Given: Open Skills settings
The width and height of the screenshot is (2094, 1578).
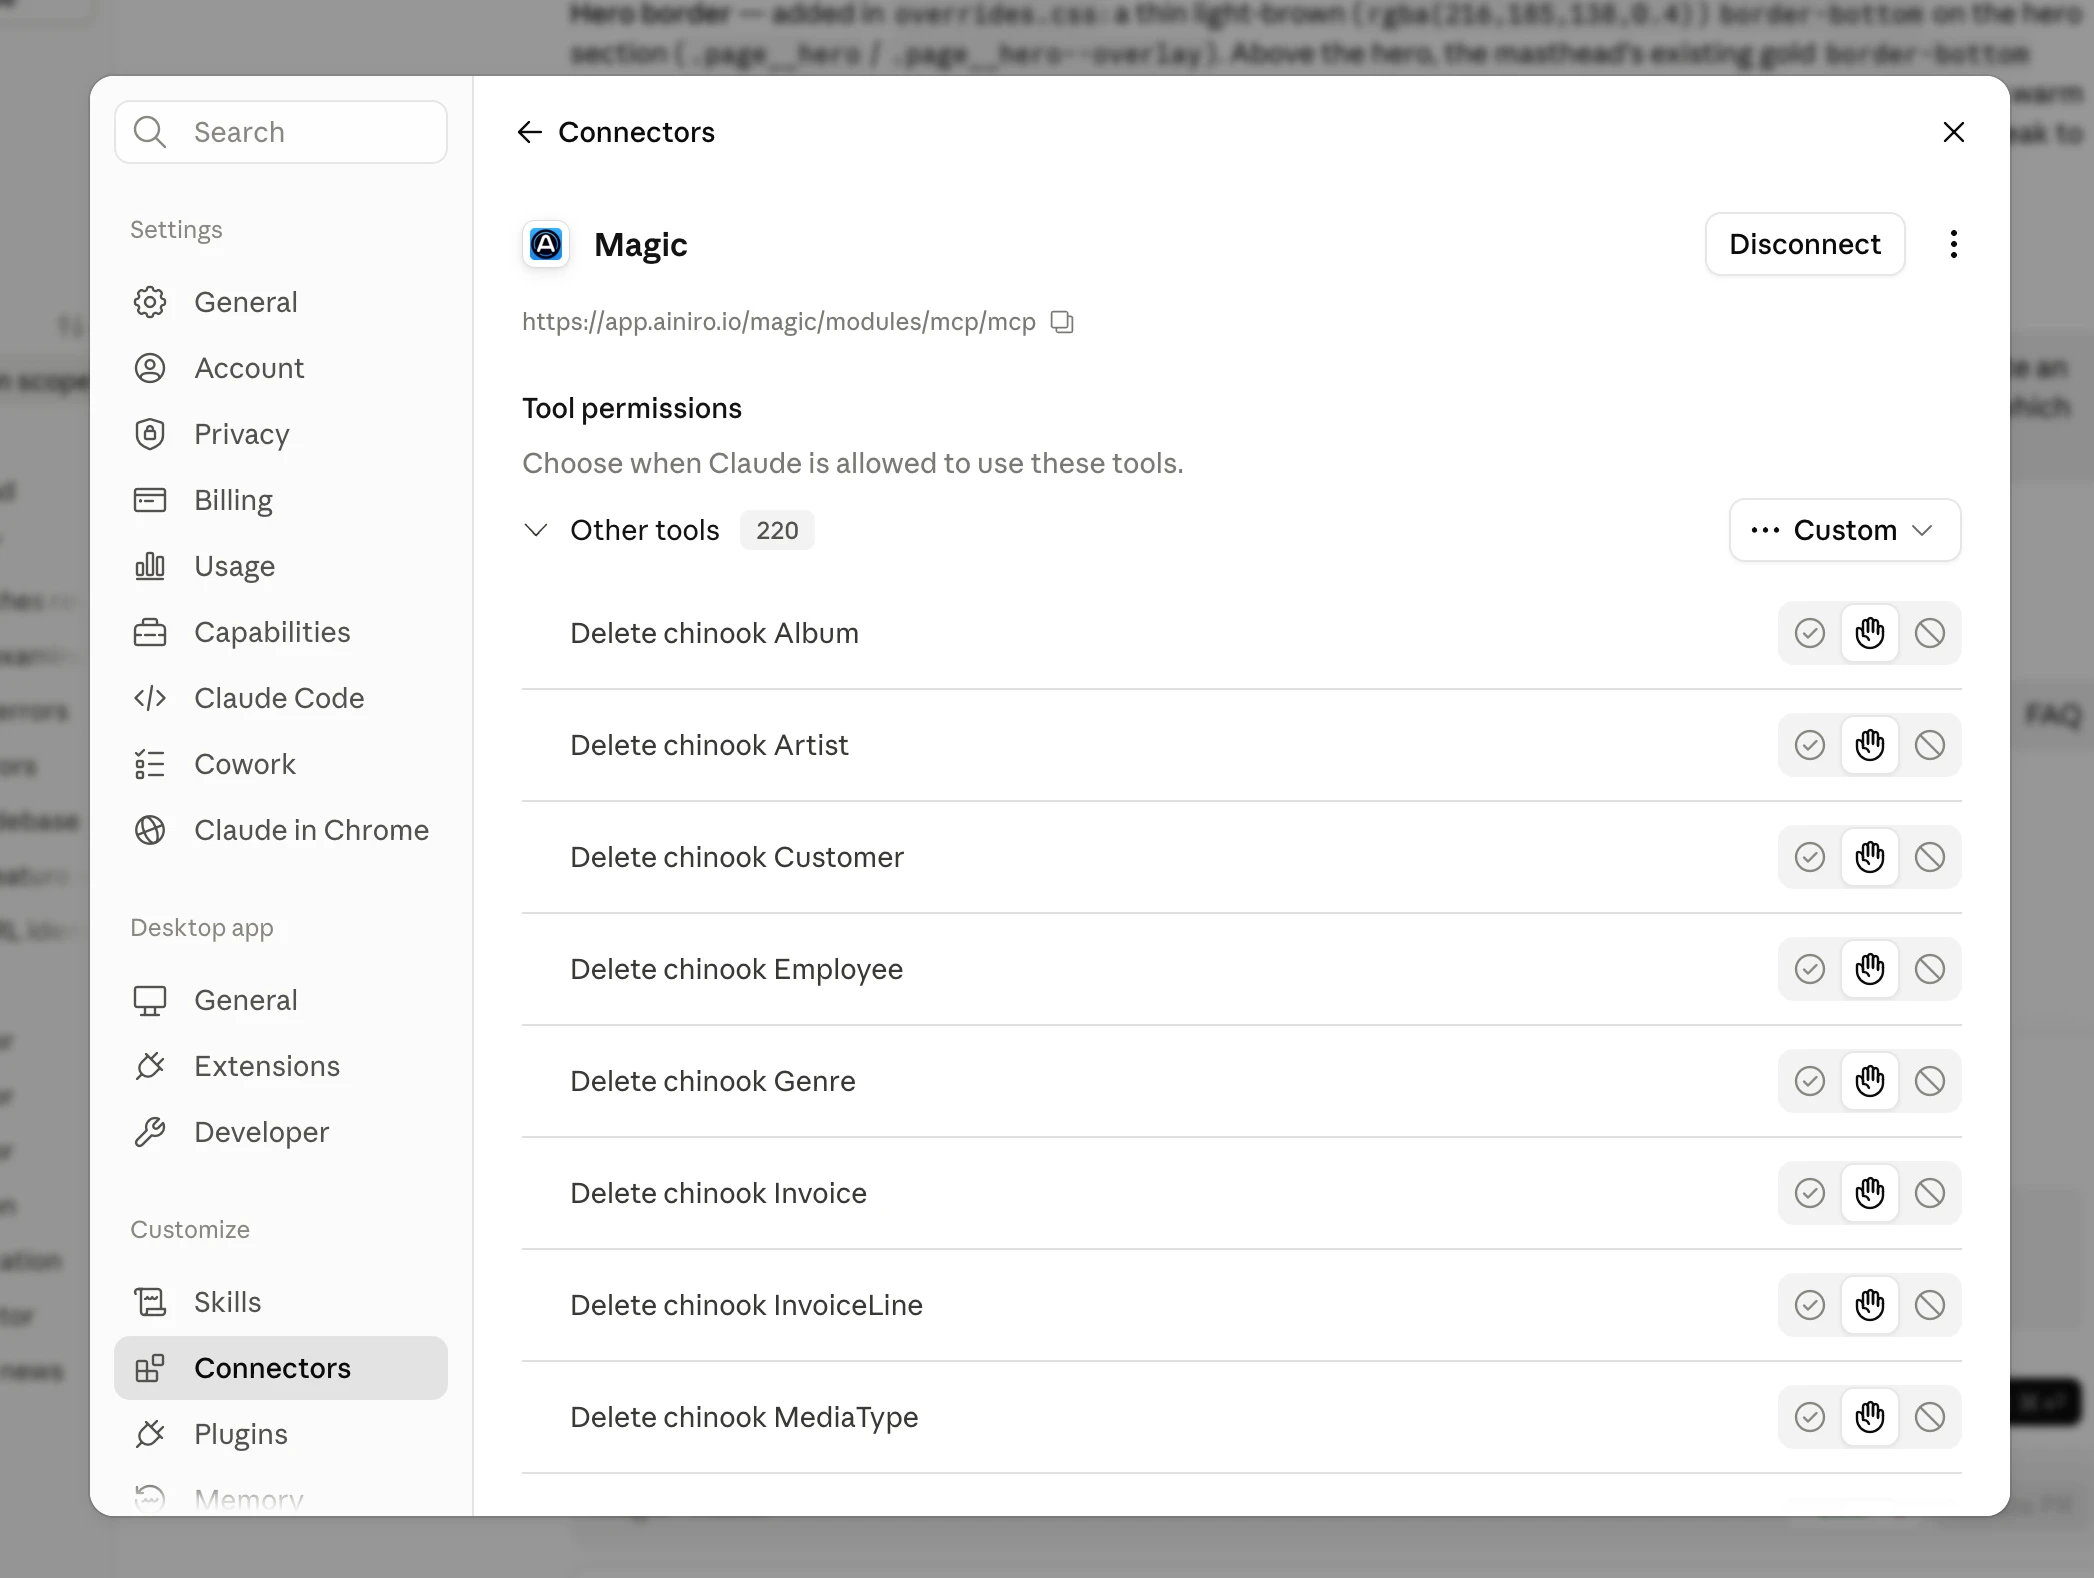Looking at the screenshot, I should pyautogui.click(x=280, y=1302).
